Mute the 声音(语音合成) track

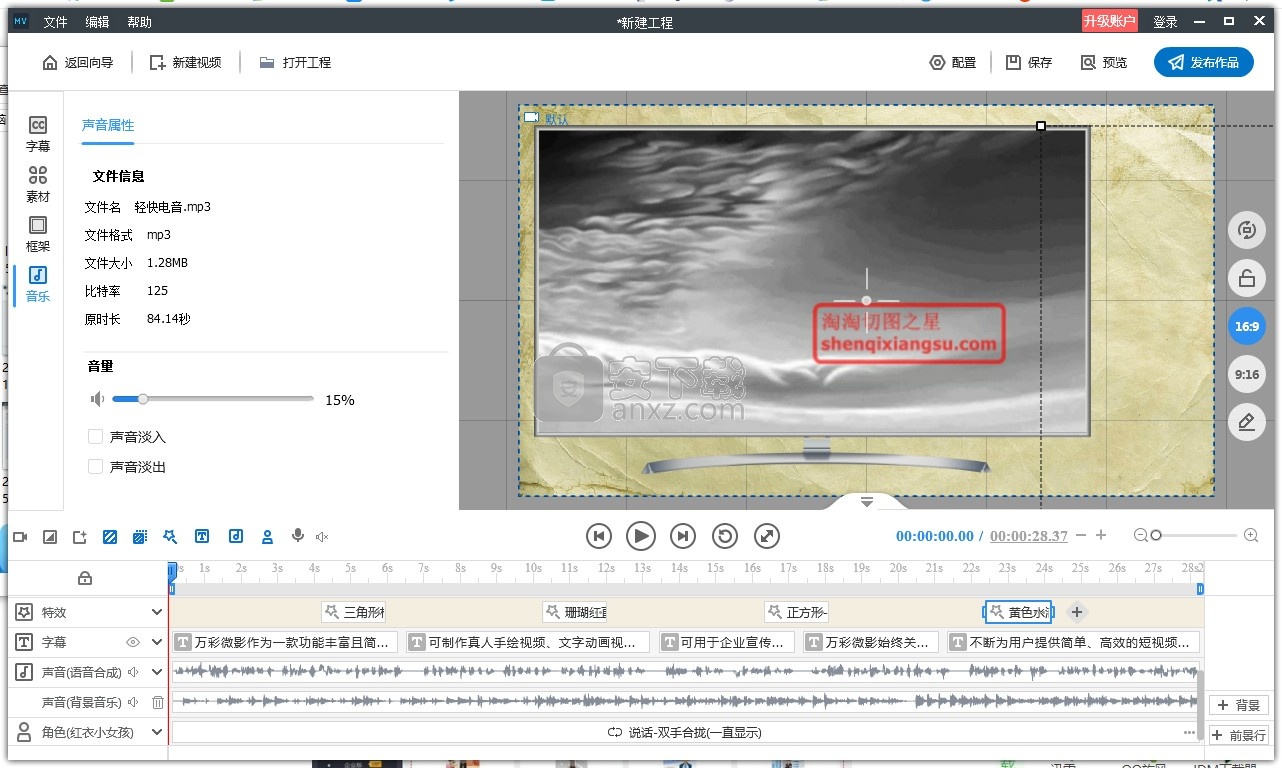pyautogui.click(x=132, y=672)
